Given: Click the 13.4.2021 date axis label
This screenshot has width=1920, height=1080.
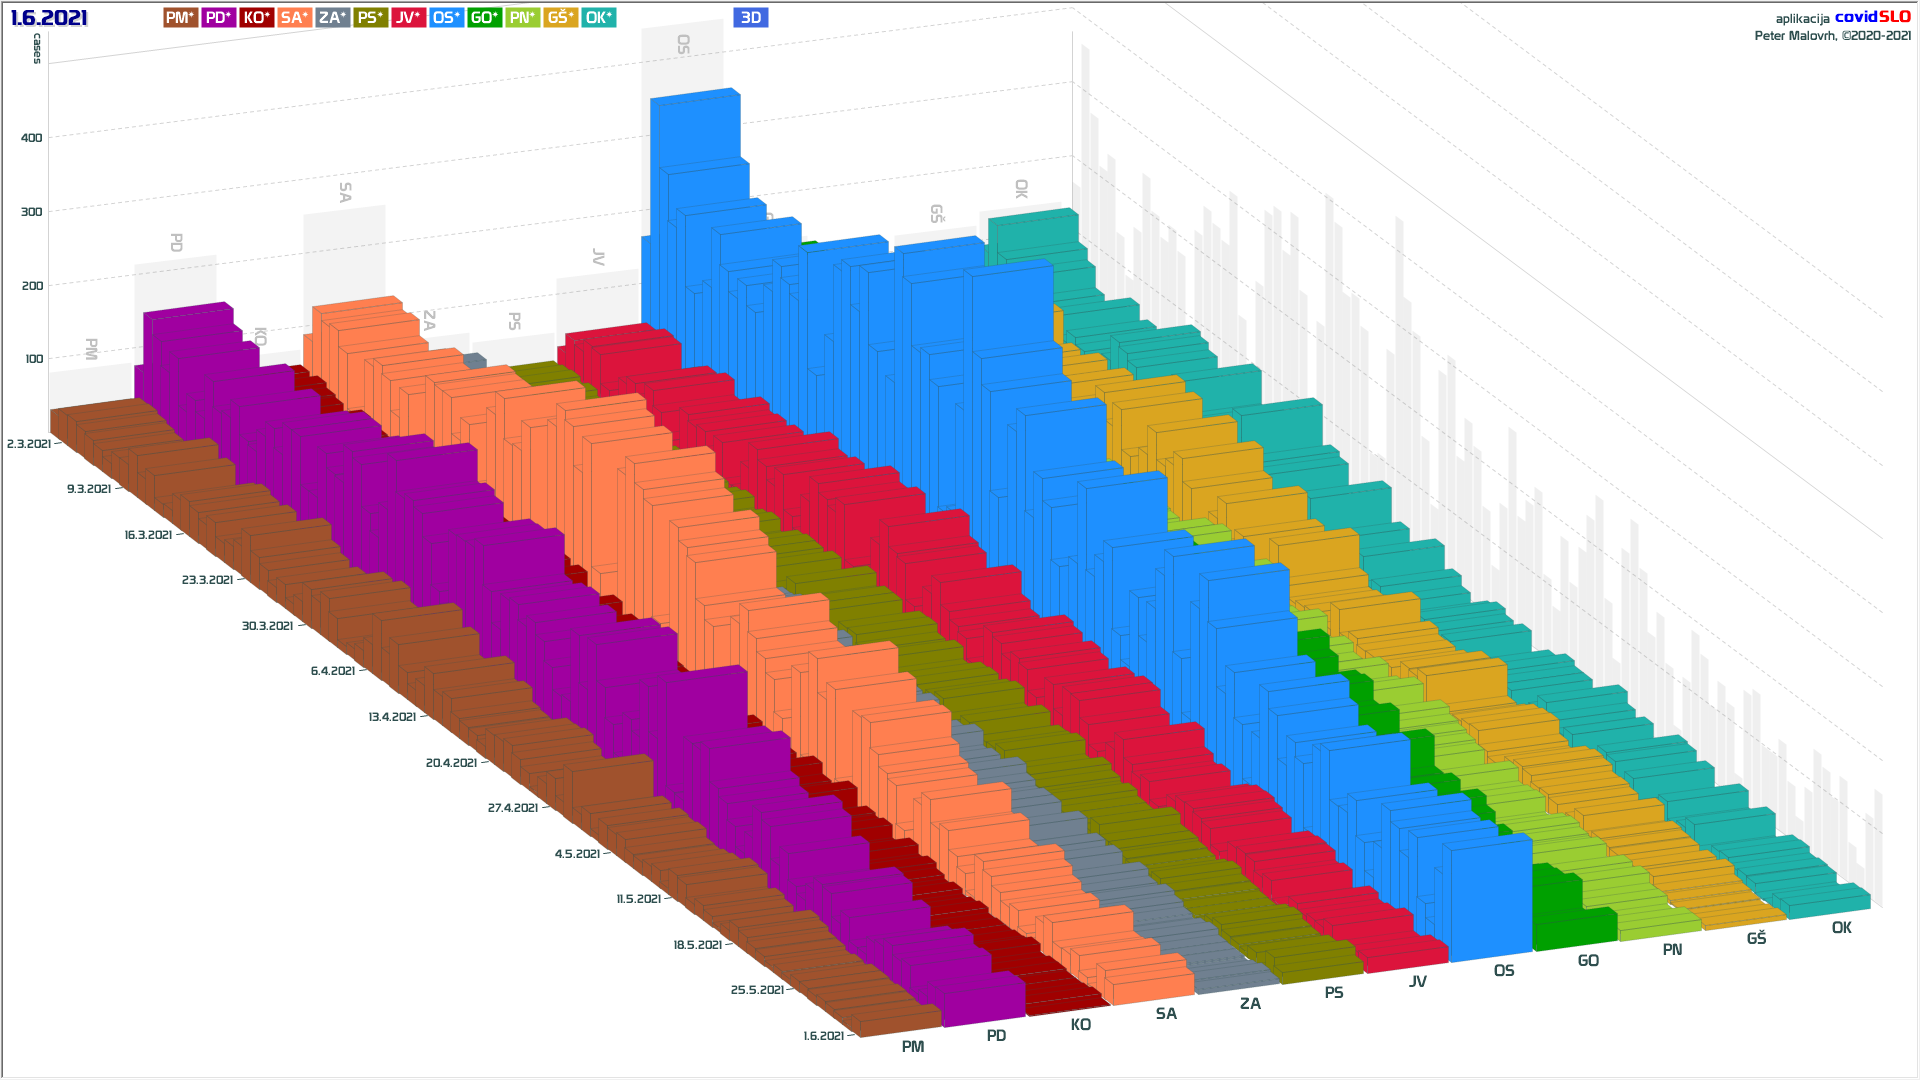Looking at the screenshot, I should pos(391,717).
